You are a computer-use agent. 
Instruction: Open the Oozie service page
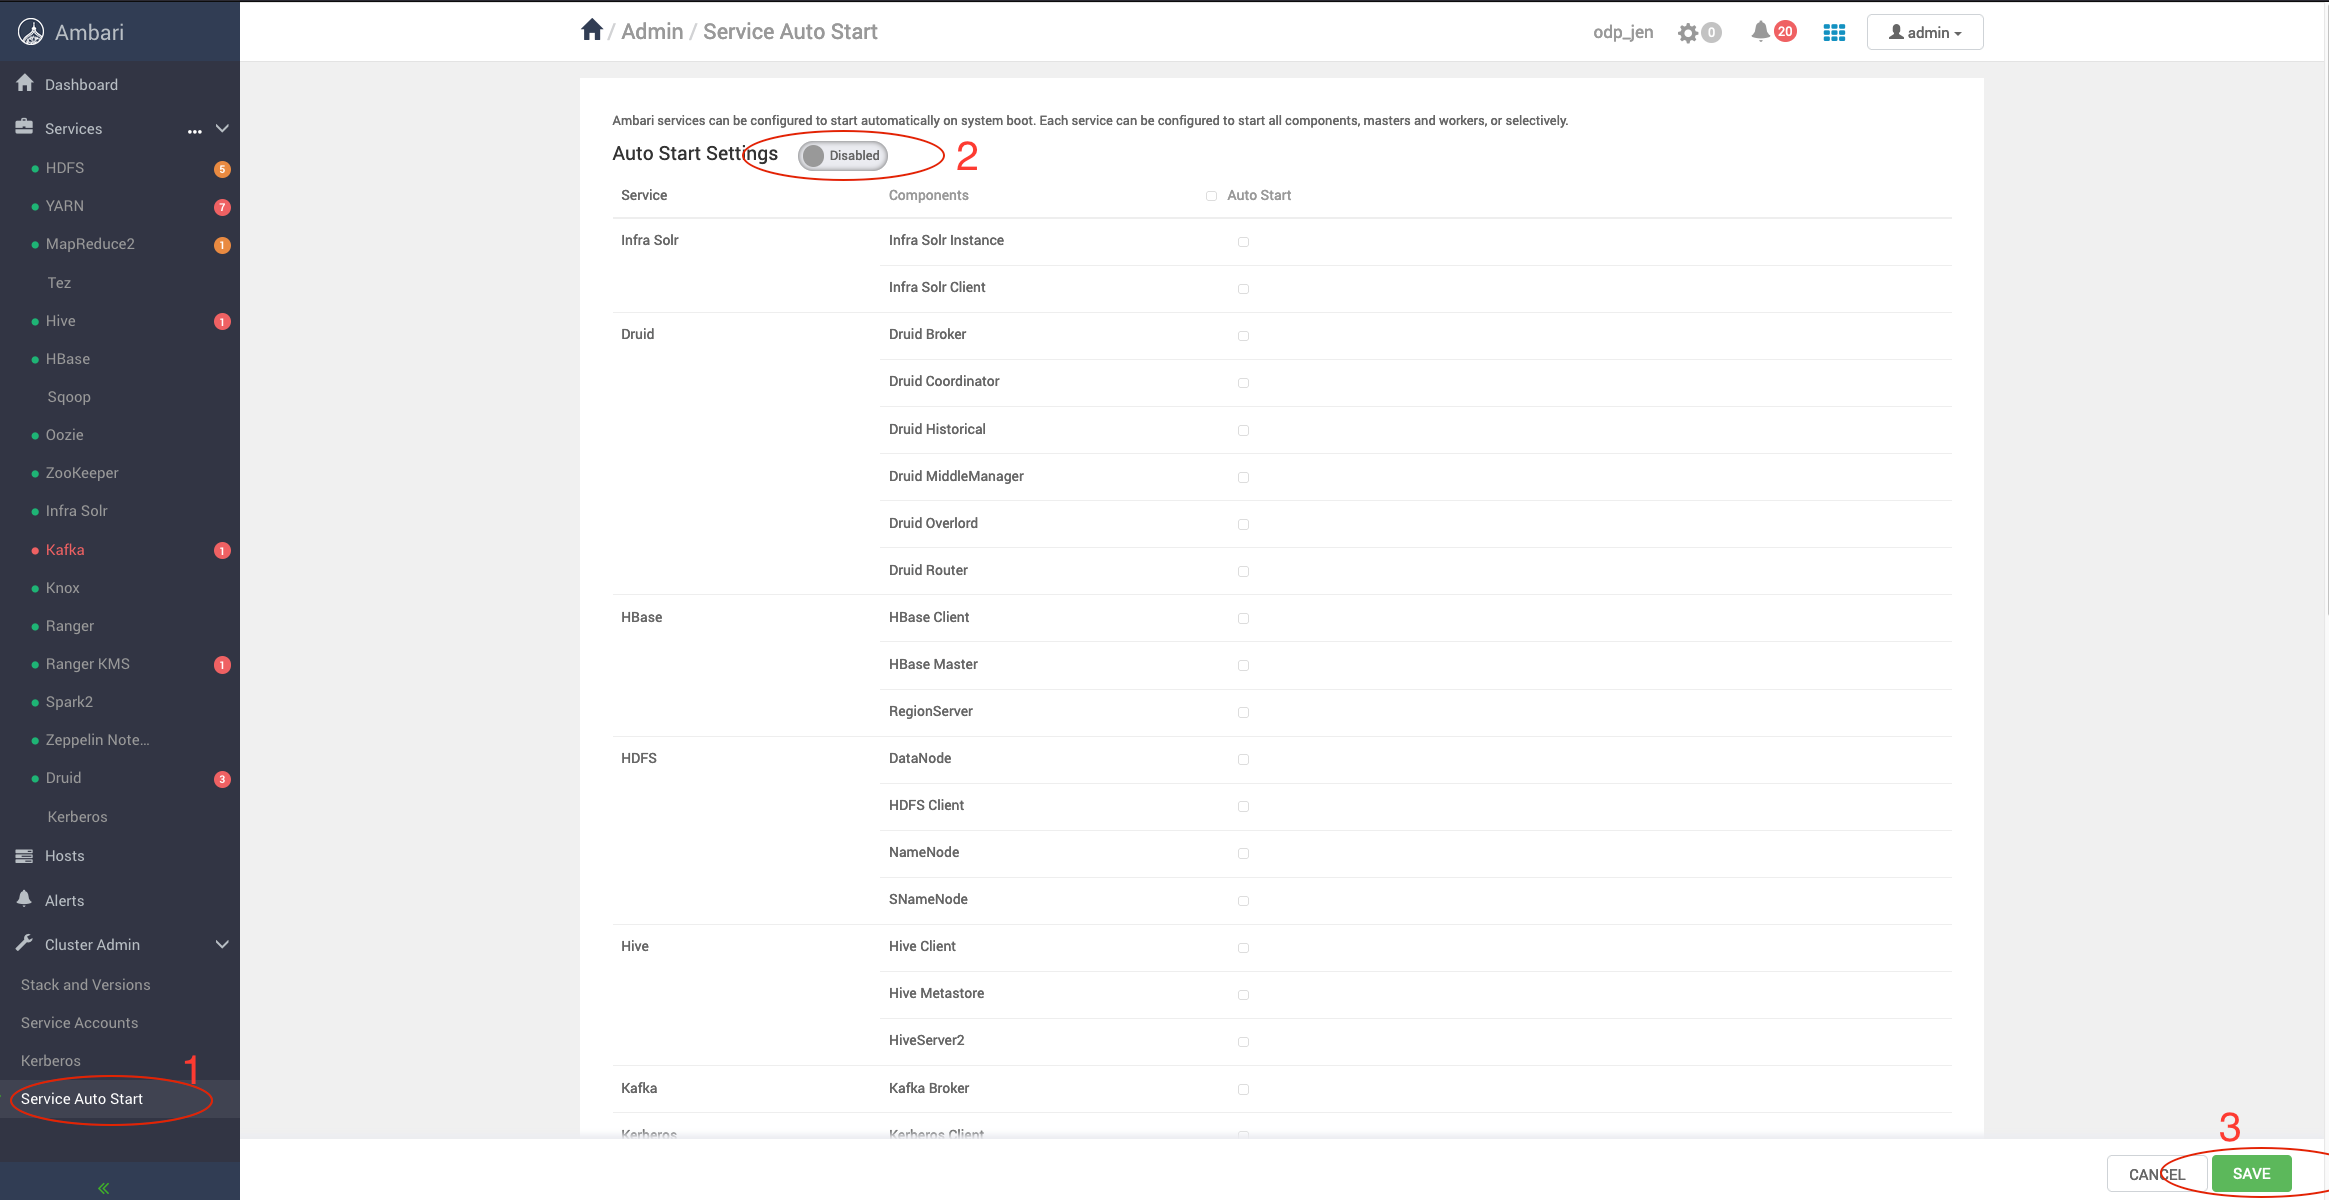[x=65, y=435]
